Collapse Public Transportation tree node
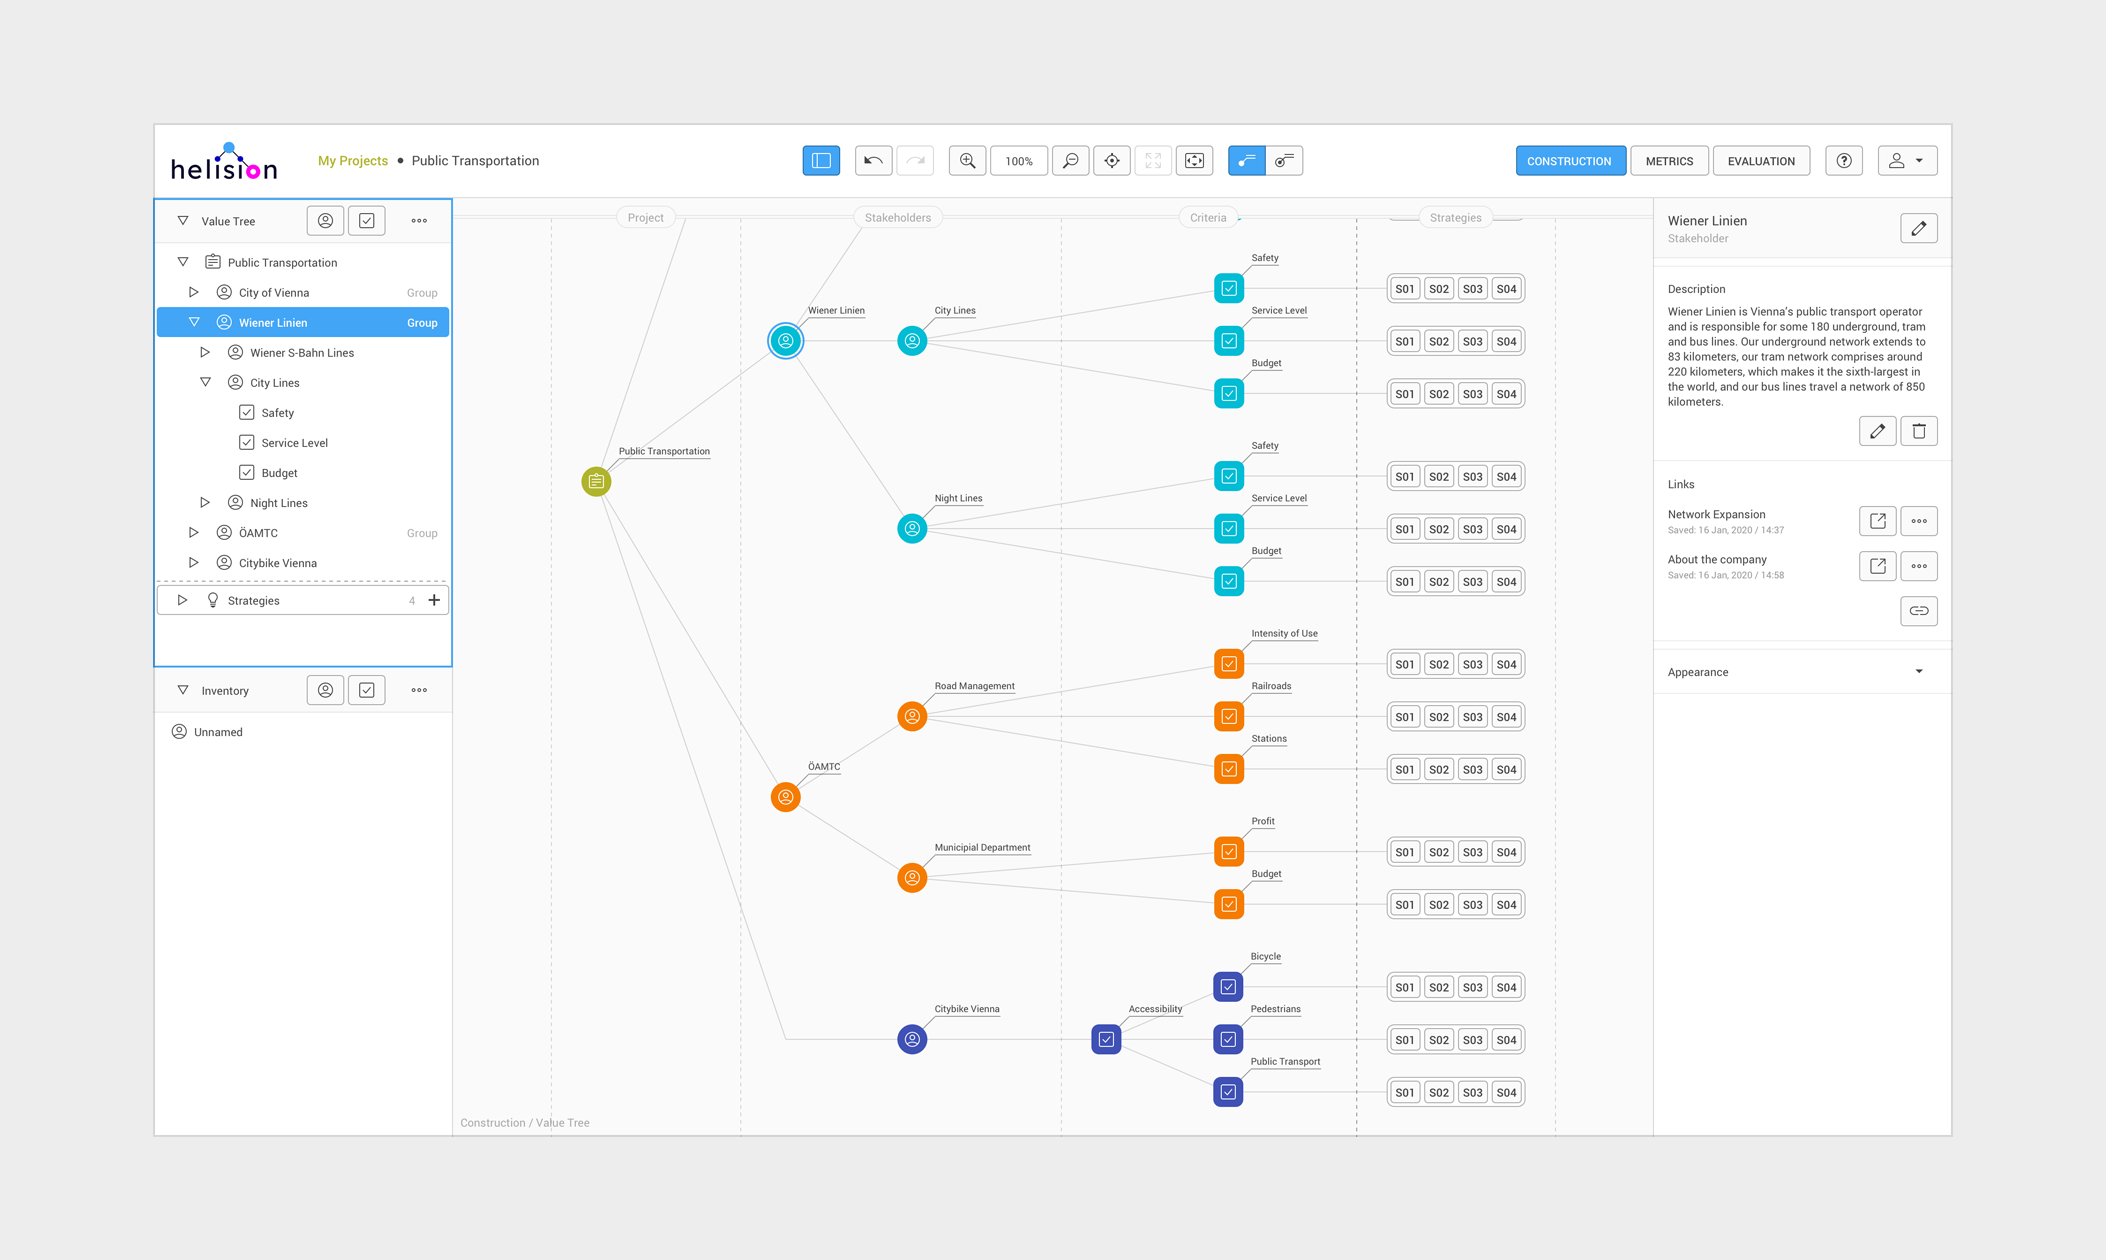 [183, 262]
